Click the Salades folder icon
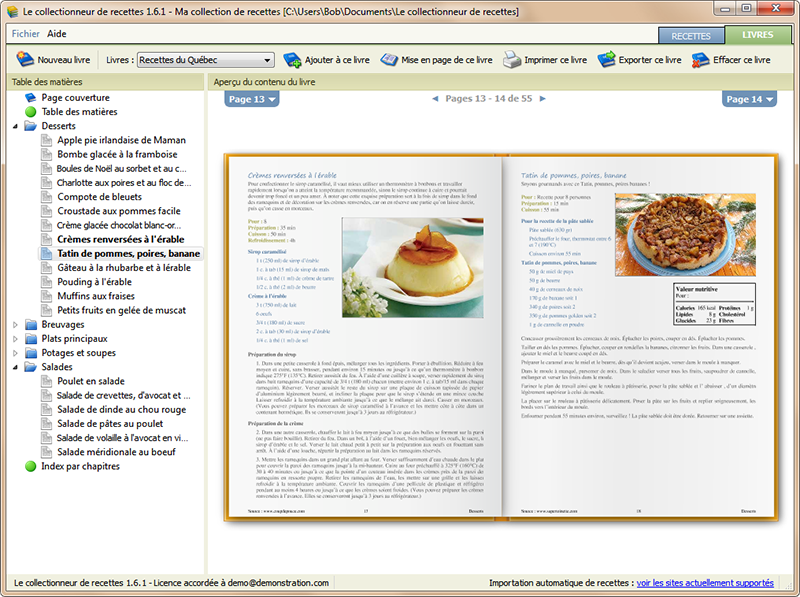The width and height of the screenshot is (800, 597). click(31, 367)
